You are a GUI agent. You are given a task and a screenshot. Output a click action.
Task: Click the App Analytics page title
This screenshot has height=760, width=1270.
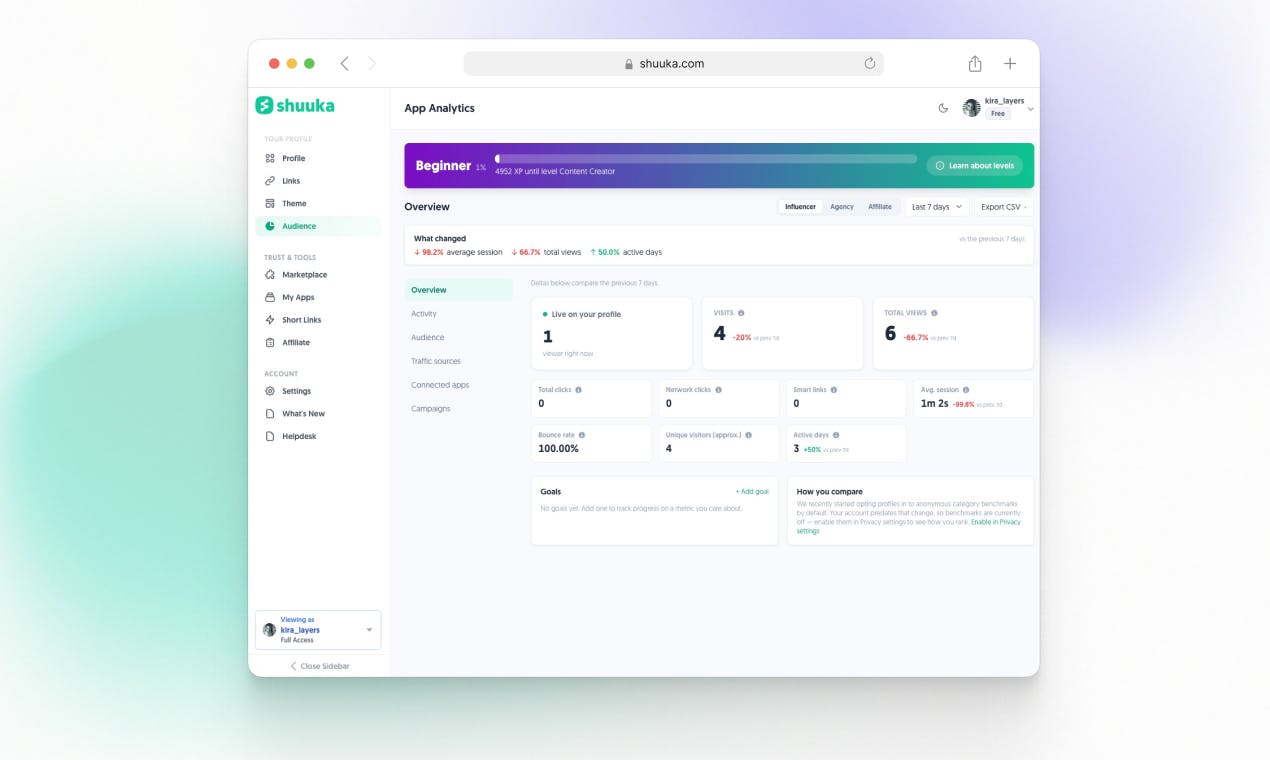pos(439,108)
